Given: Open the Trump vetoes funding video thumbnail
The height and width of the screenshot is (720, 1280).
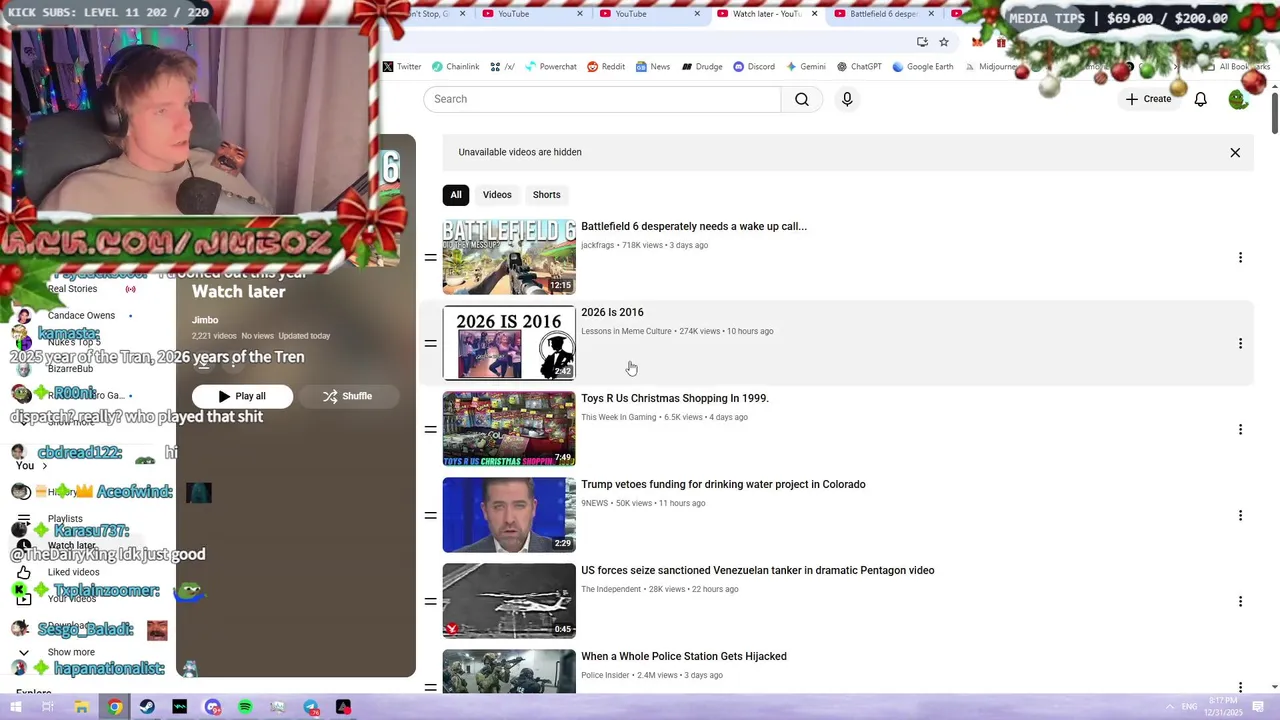Looking at the screenshot, I should (x=509, y=515).
